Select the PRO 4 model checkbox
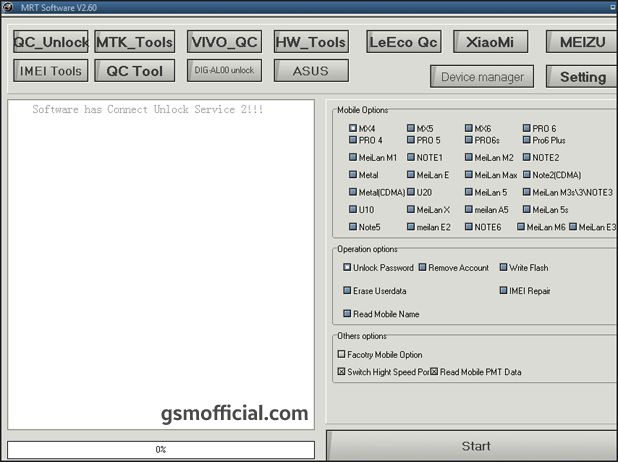618x462 pixels. tap(353, 140)
